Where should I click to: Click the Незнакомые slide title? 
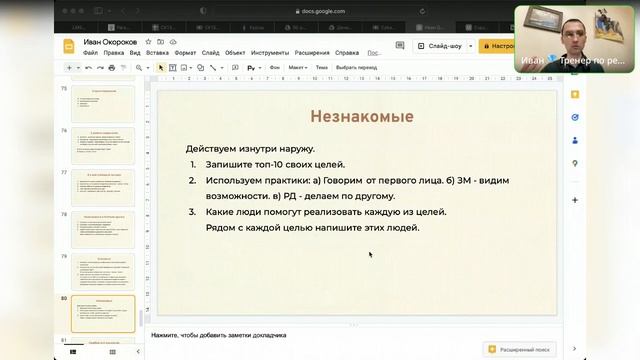point(362,116)
